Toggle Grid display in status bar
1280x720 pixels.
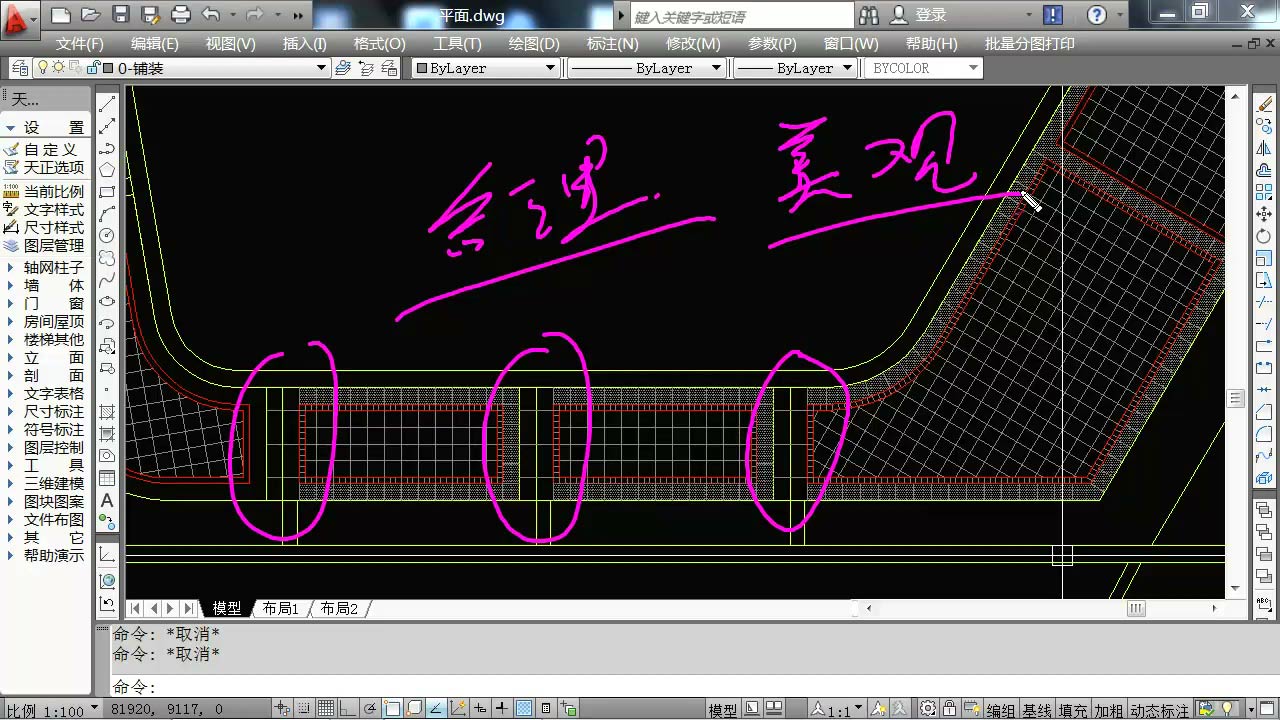325,709
